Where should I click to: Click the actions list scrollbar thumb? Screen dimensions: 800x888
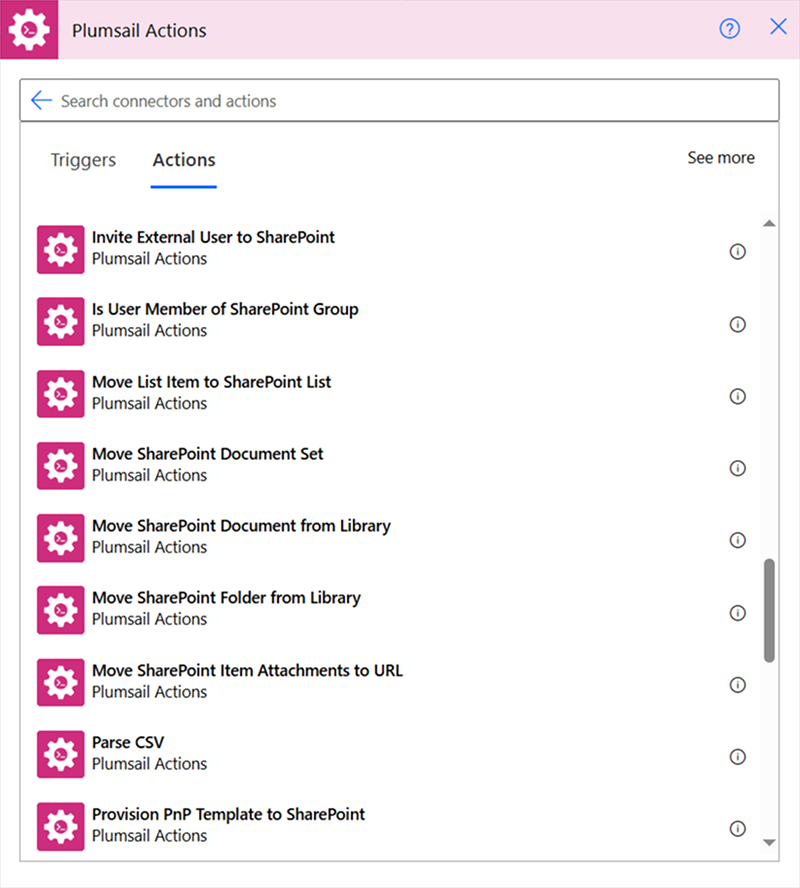(769, 610)
